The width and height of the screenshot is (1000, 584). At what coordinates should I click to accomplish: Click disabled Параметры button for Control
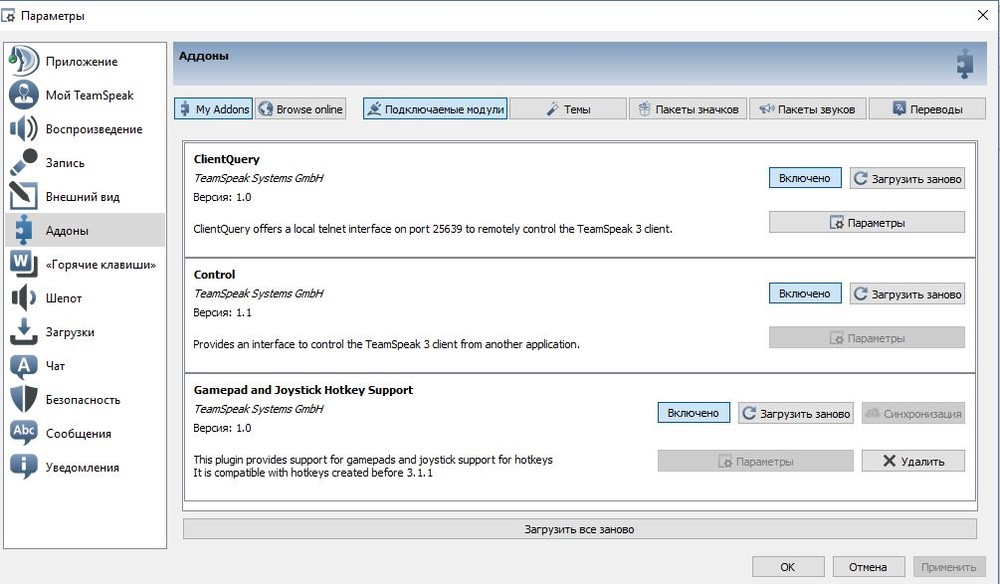click(x=867, y=338)
